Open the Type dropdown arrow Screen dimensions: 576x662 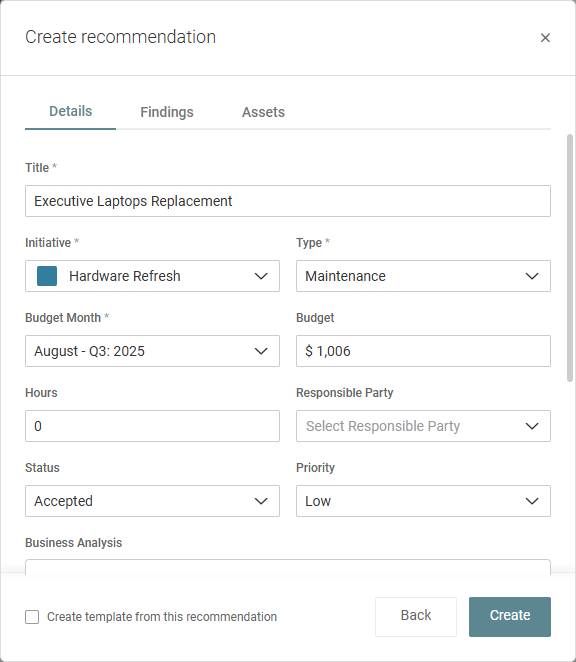(x=532, y=276)
